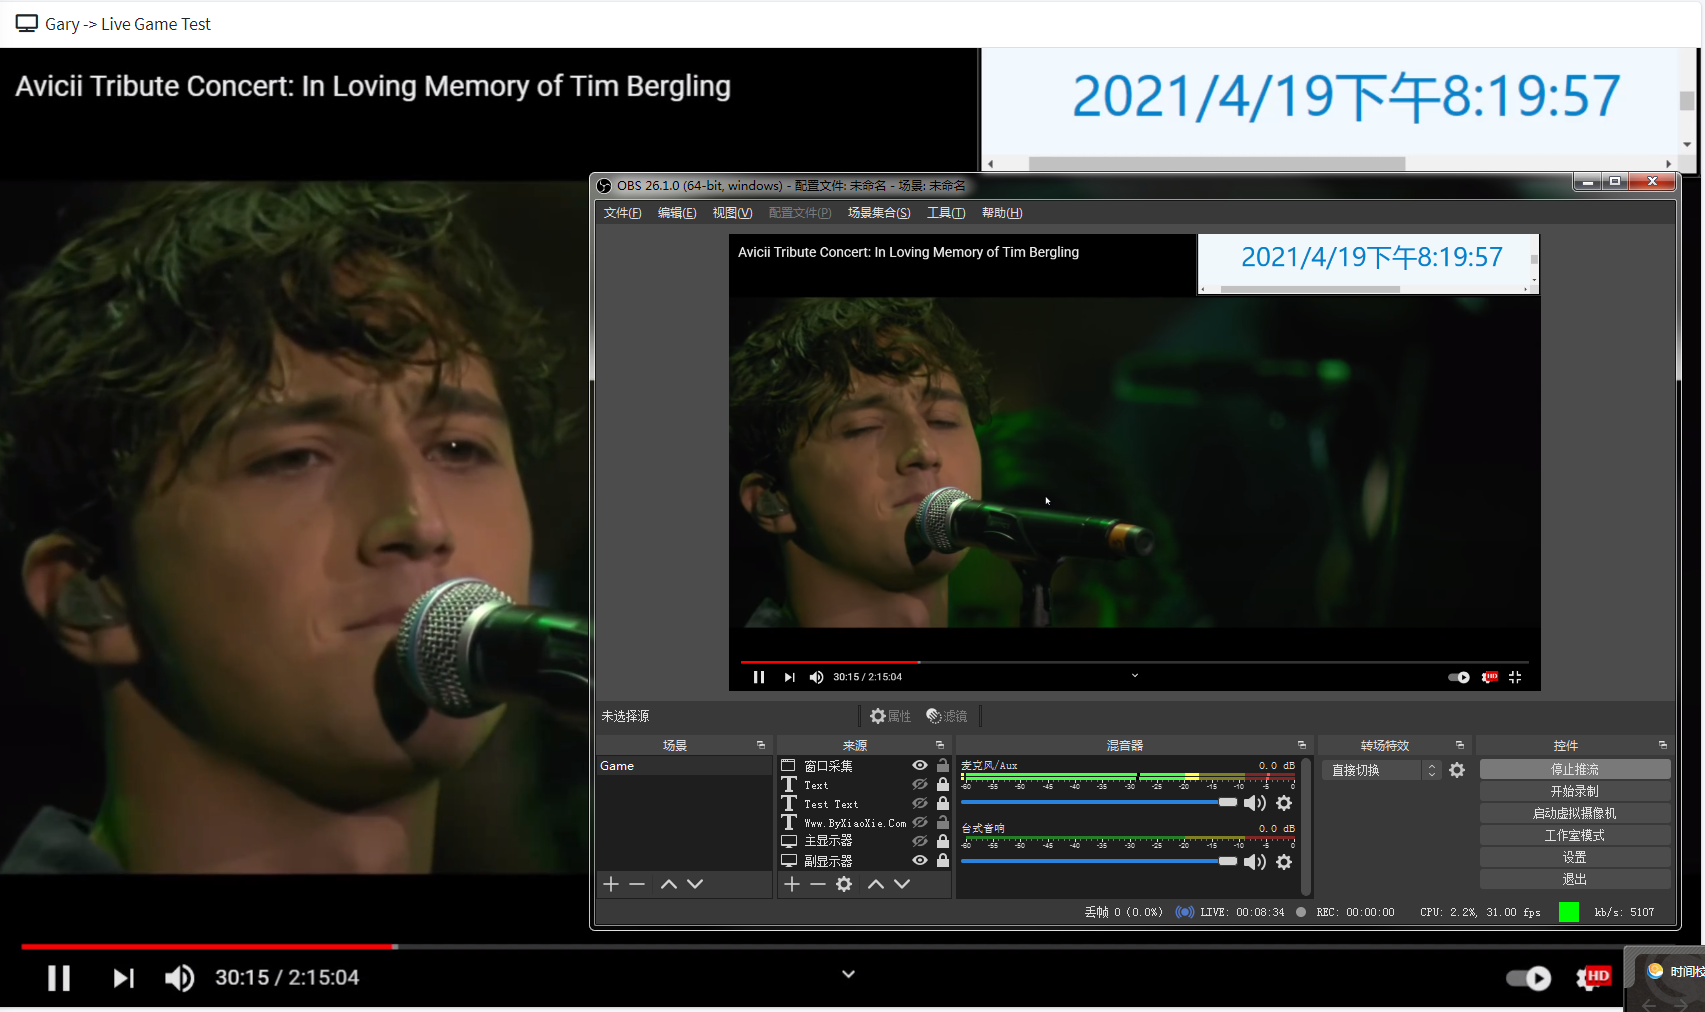
Task: Mute the 麦克风/Aux channel
Action: coord(1255,803)
